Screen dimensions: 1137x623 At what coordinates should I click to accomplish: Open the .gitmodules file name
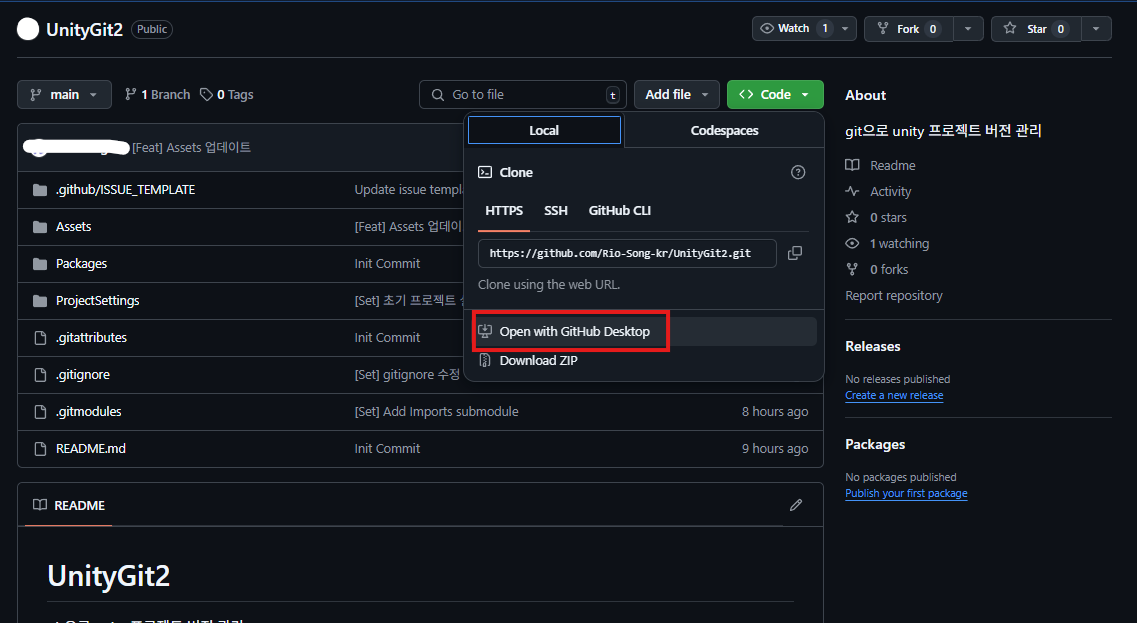click(x=88, y=412)
